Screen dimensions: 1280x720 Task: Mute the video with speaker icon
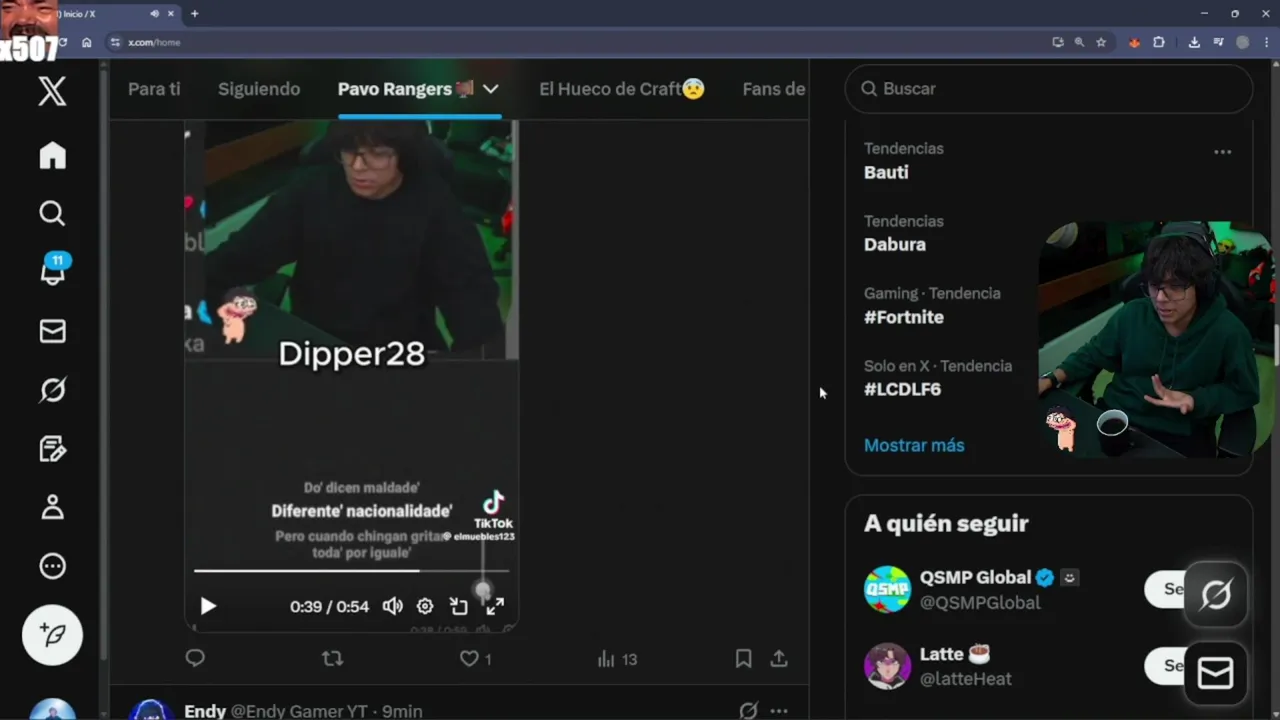[393, 606]
